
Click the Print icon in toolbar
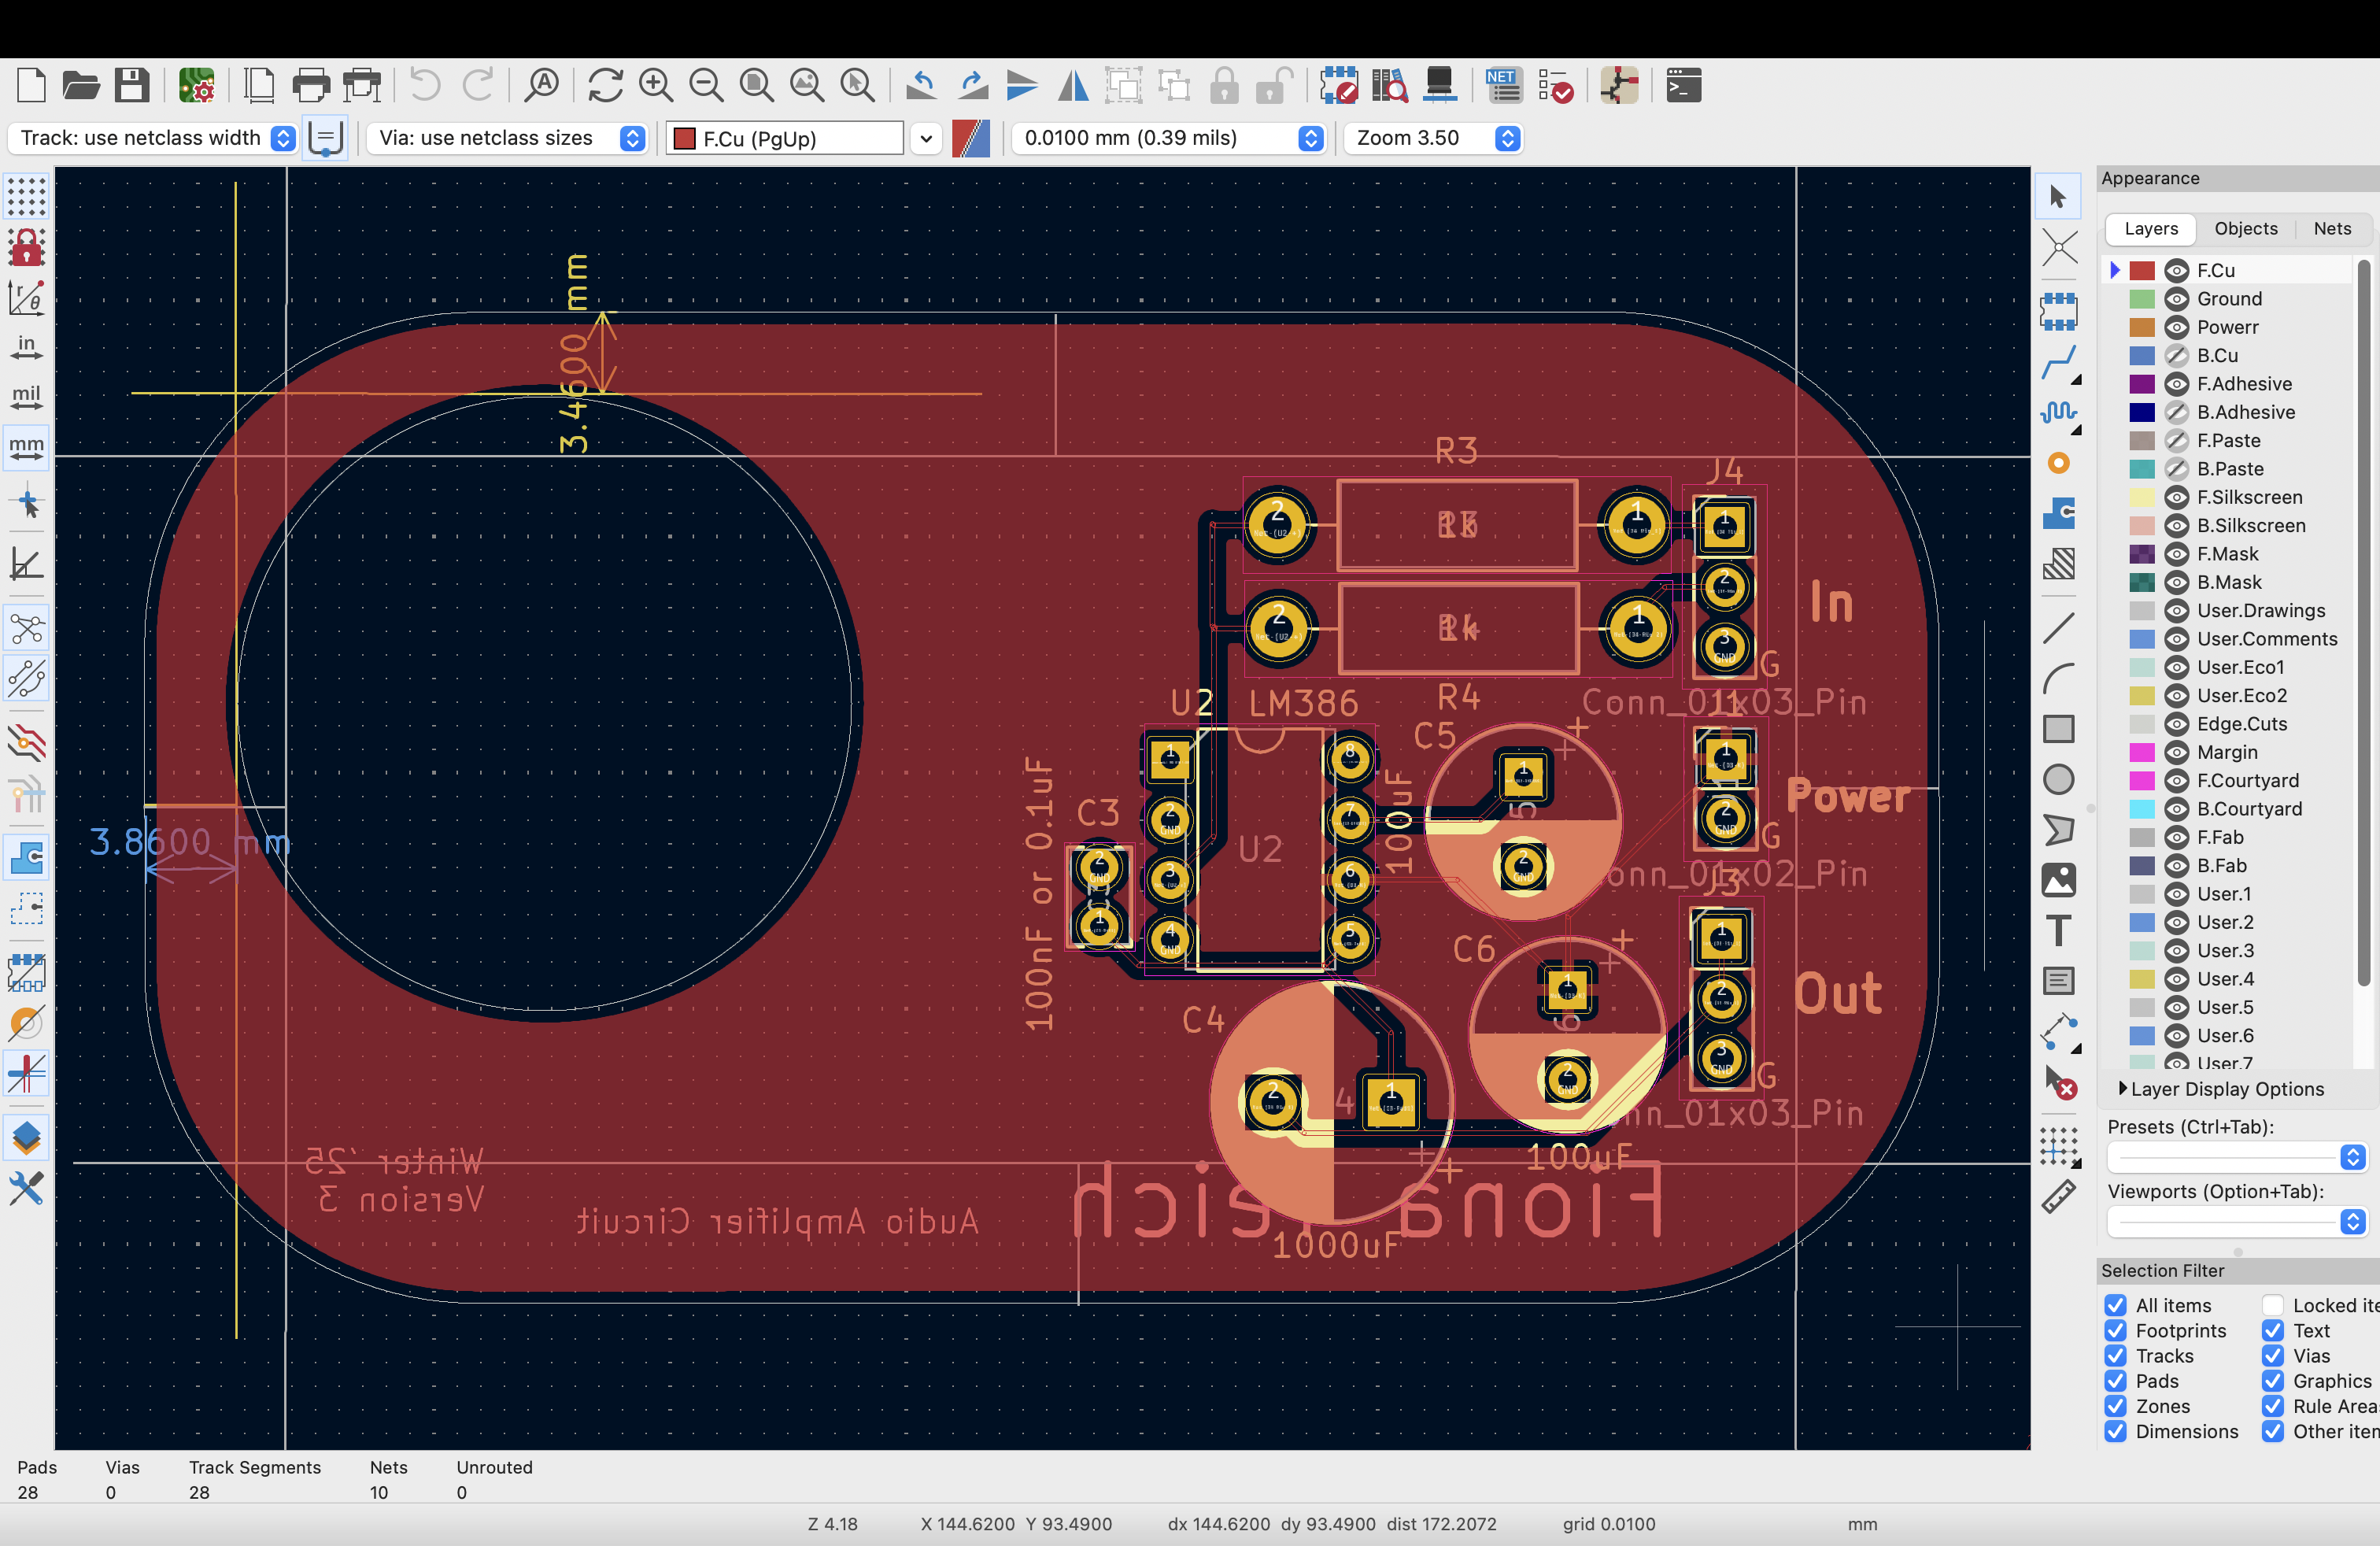[311, 86]
